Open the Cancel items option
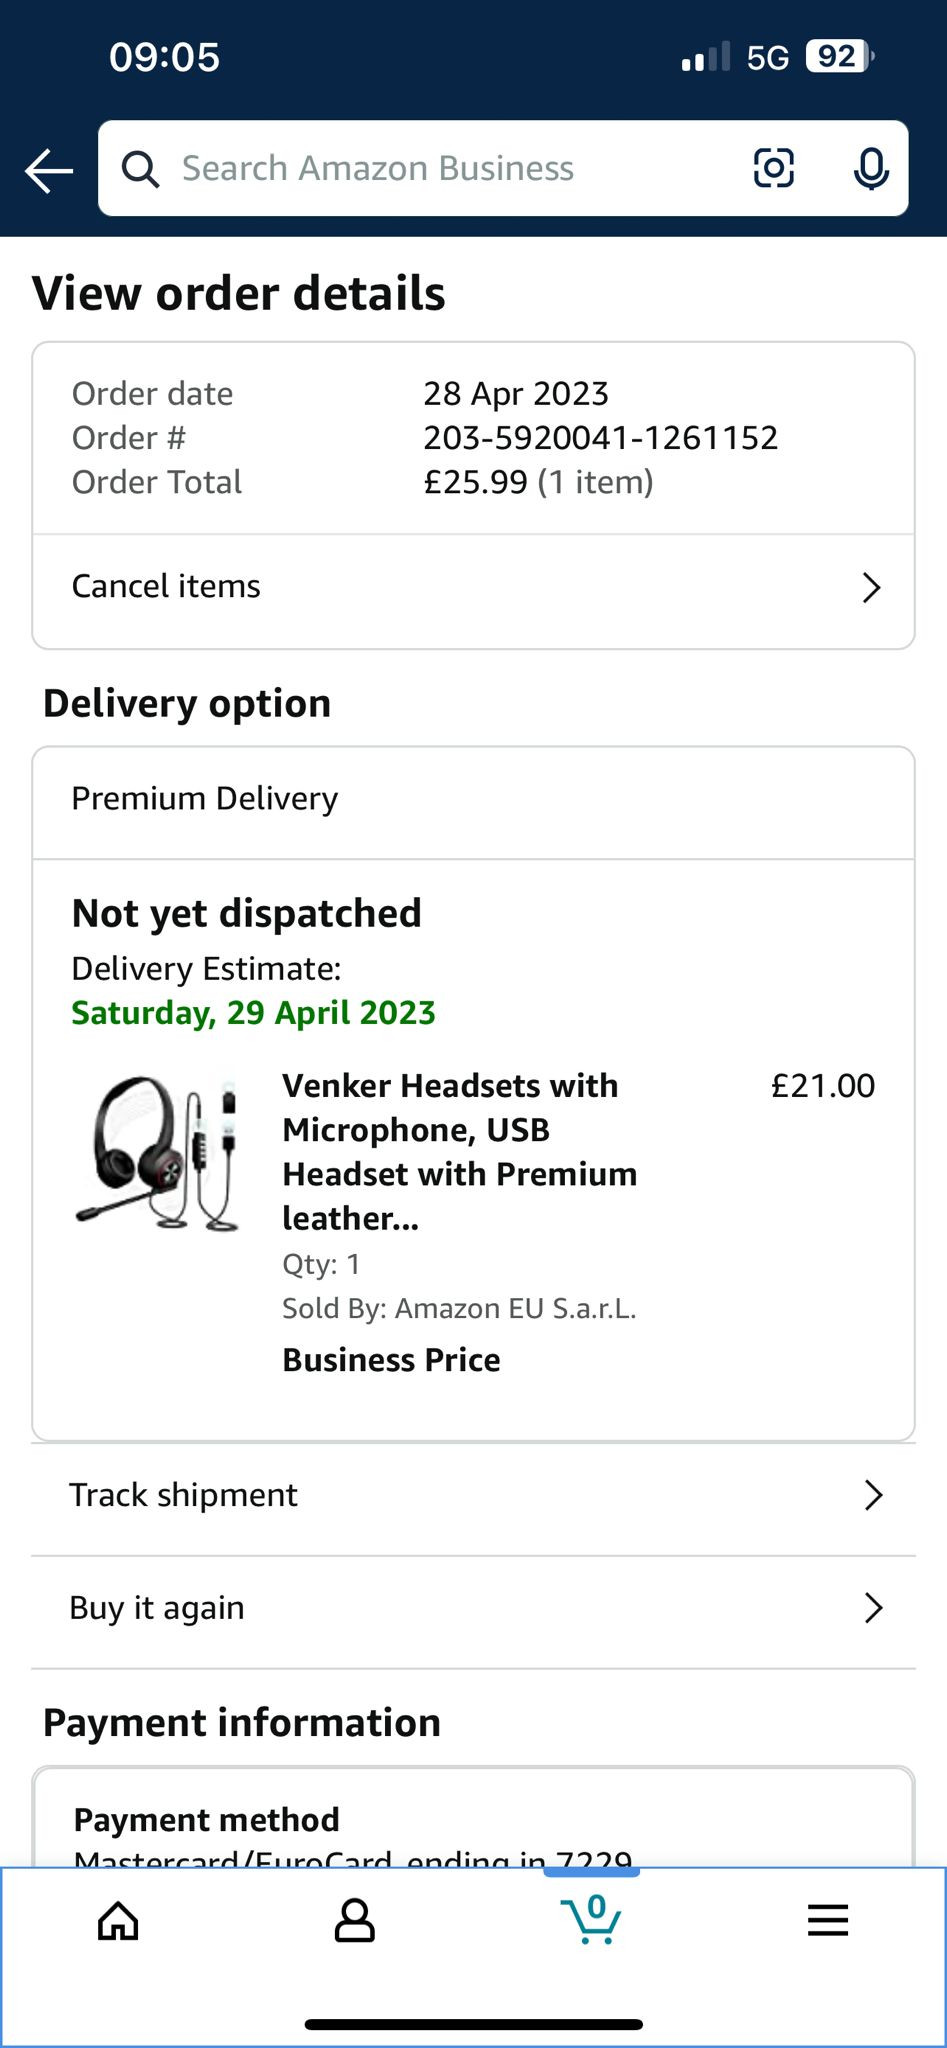The image size is (947, 2048). click(166, 586)
